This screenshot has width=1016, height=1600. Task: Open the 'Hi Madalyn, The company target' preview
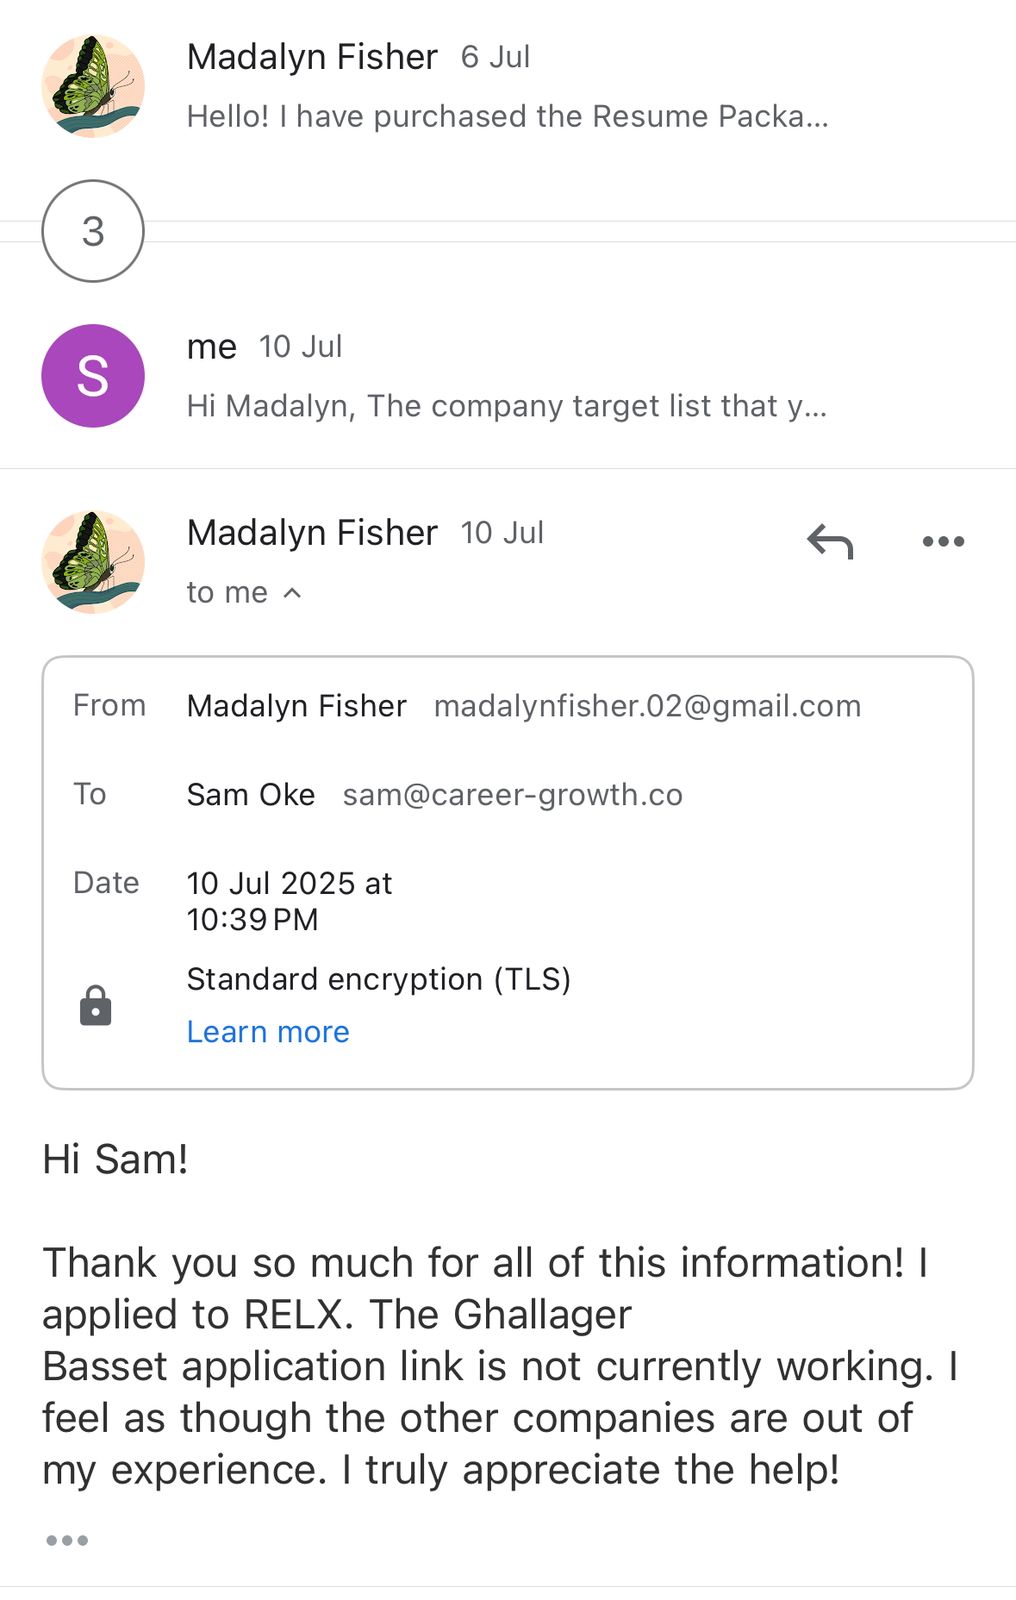(x=506, y=406)
